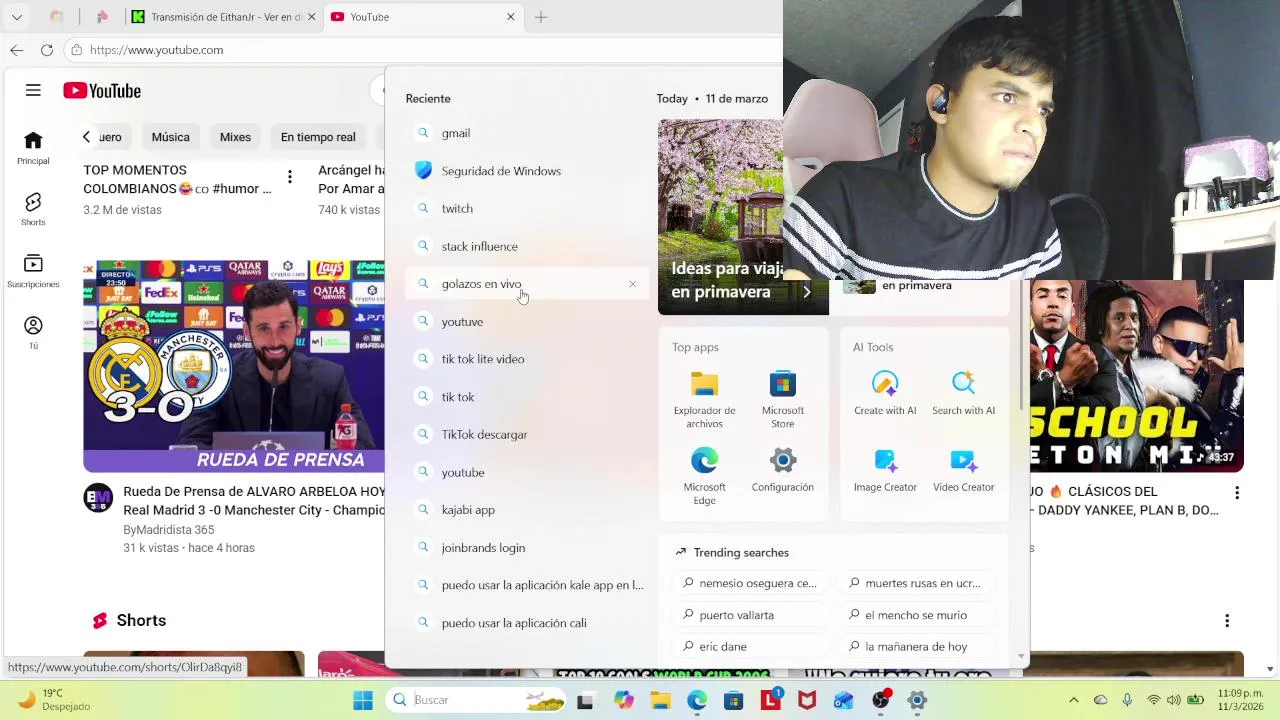Viewport: 1280px width, 720px height.
Task: Select recent search joinbrands login
Action: (x=527, y=548)
